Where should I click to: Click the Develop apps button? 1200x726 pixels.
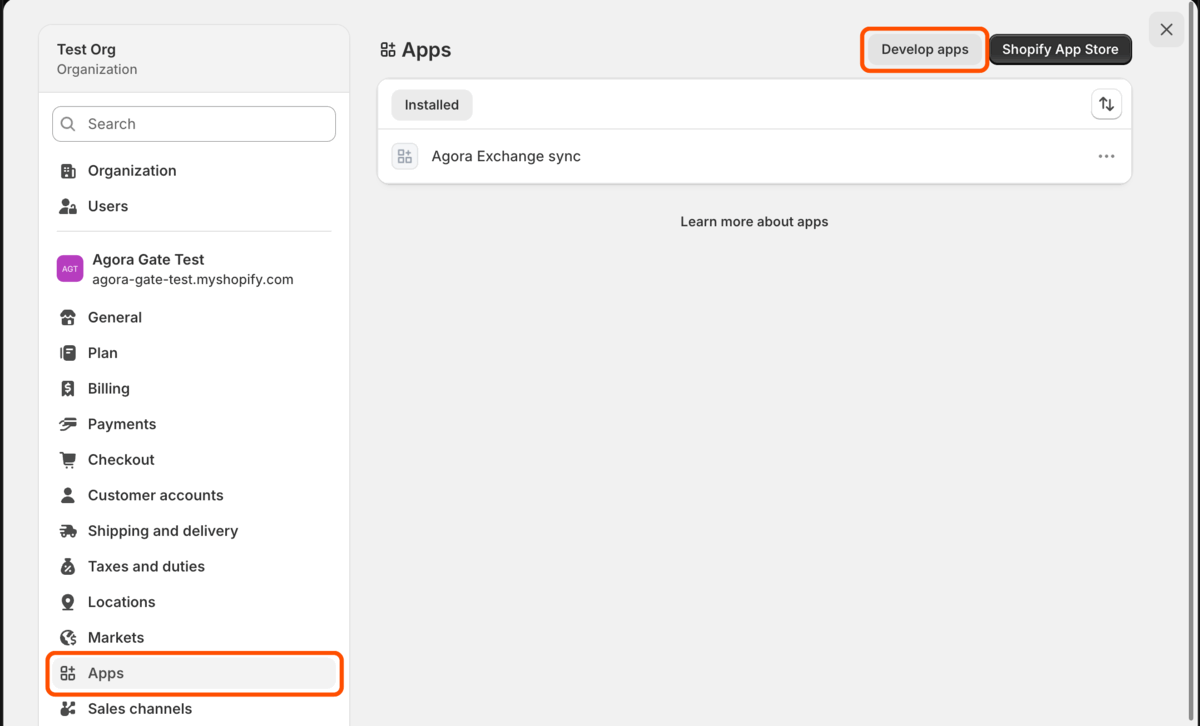point(925,50)
